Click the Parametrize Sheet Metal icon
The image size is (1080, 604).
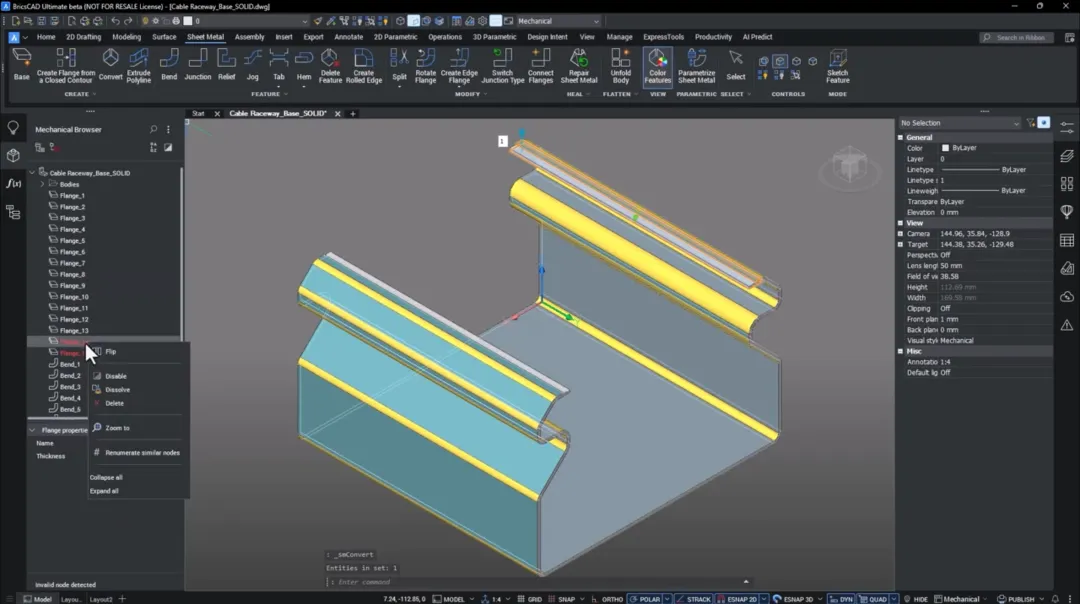tap(696, 66)
